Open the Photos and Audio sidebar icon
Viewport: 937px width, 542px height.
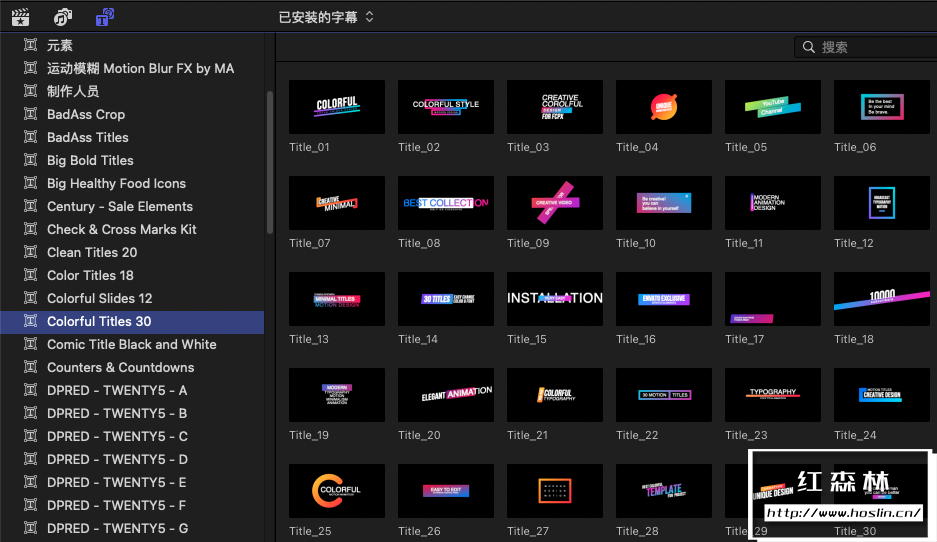click(63, 17)
